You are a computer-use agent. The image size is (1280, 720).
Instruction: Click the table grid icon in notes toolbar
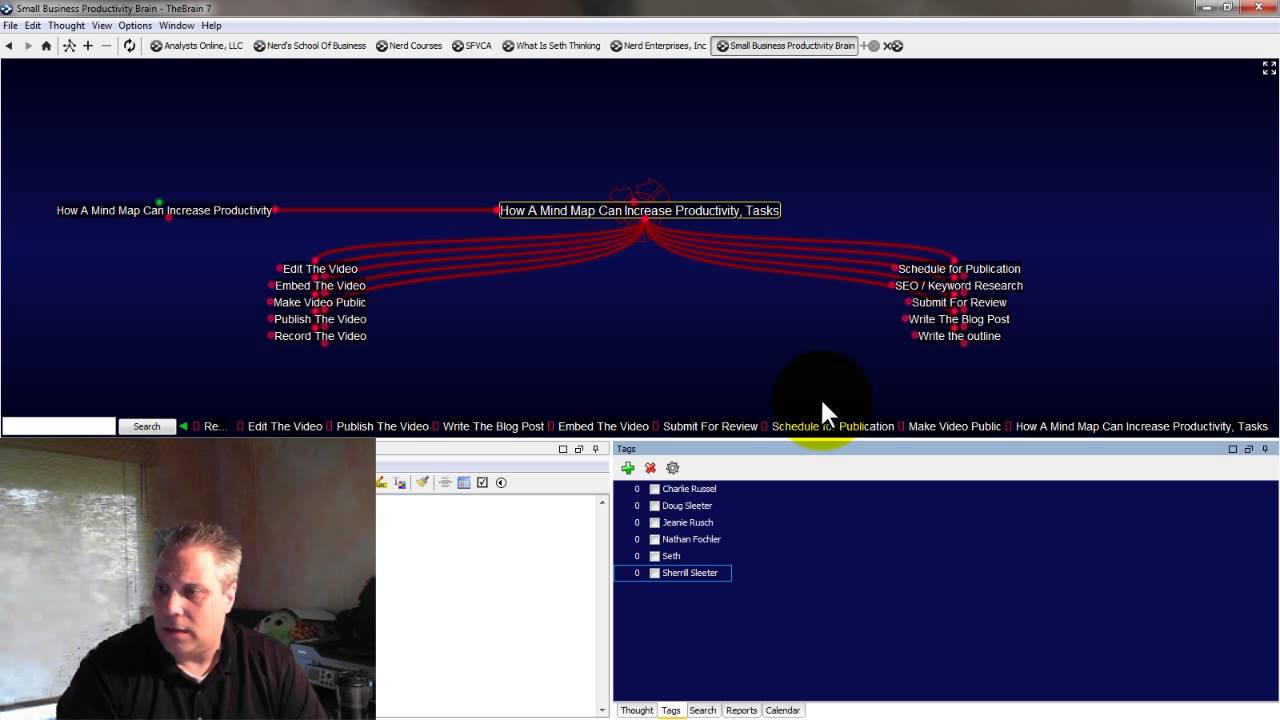pyautogui.click(x=464, y=483)
